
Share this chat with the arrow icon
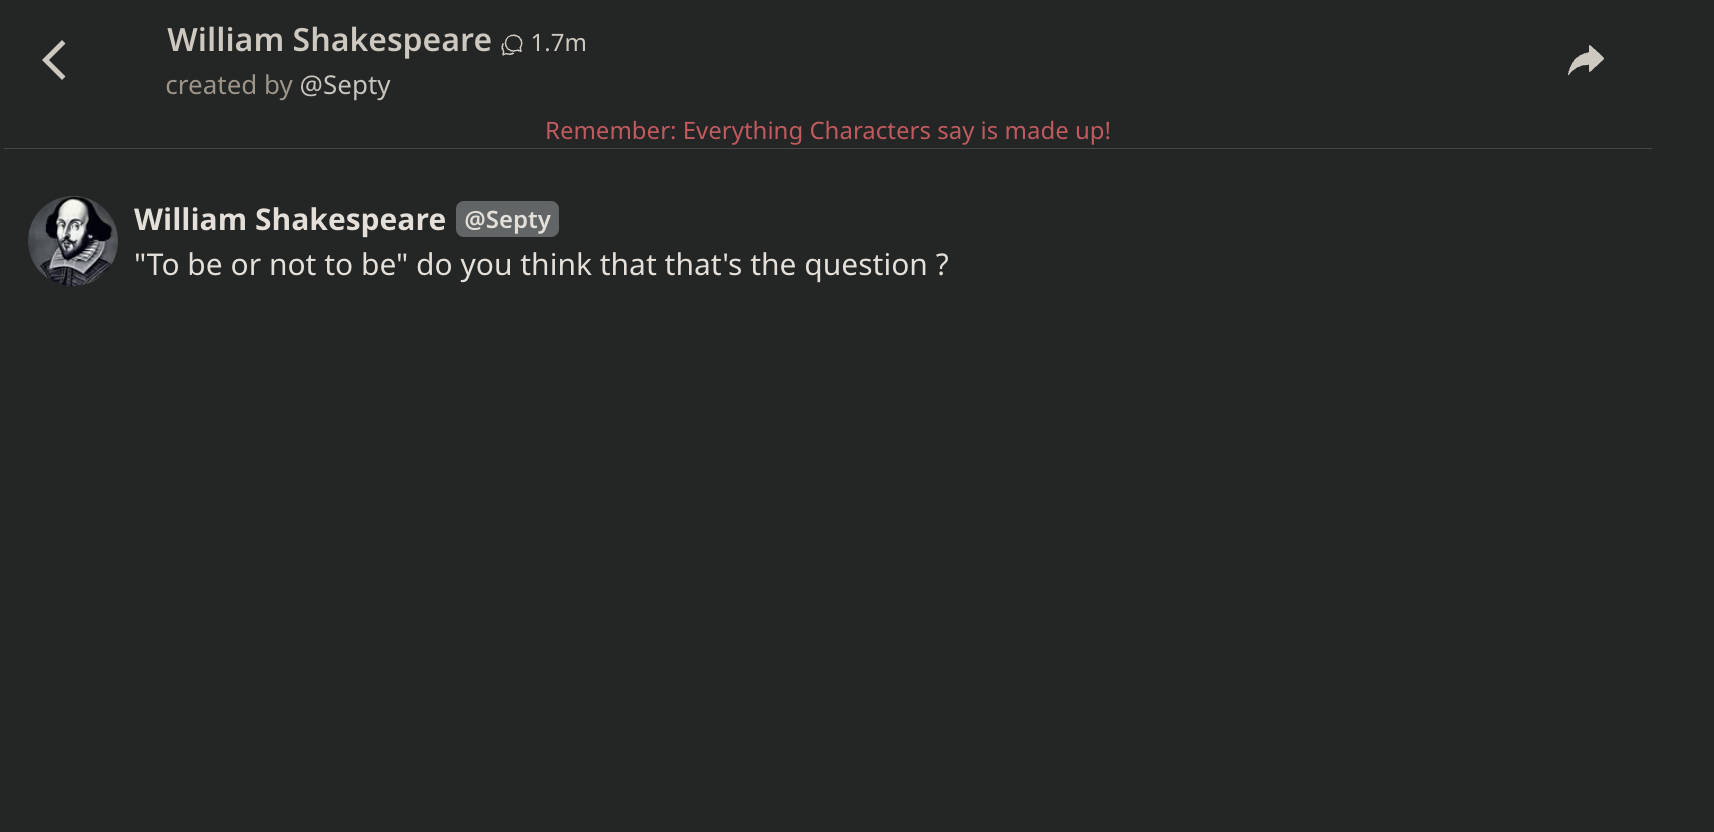pyautogui.click(x=1585, y=61)
